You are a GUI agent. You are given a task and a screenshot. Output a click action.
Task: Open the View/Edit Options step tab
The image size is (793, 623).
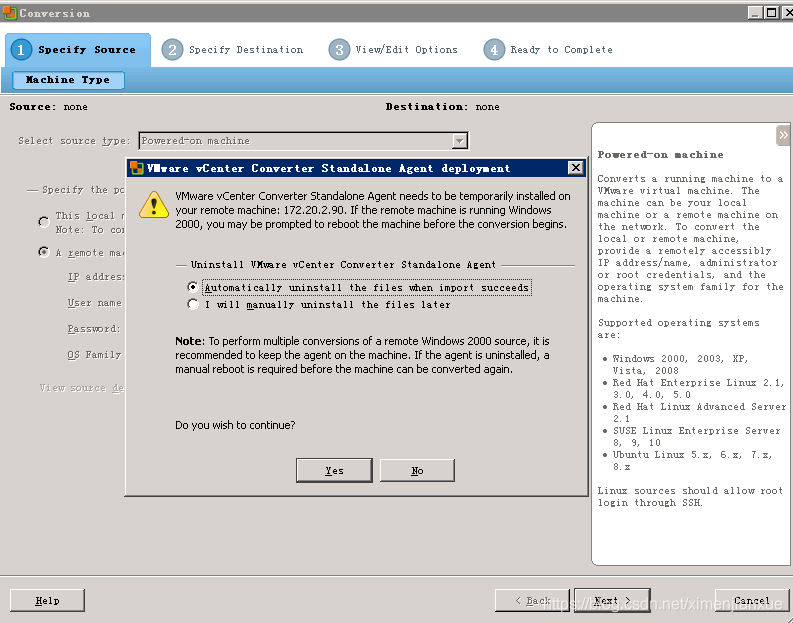click(x=393, y=50)
